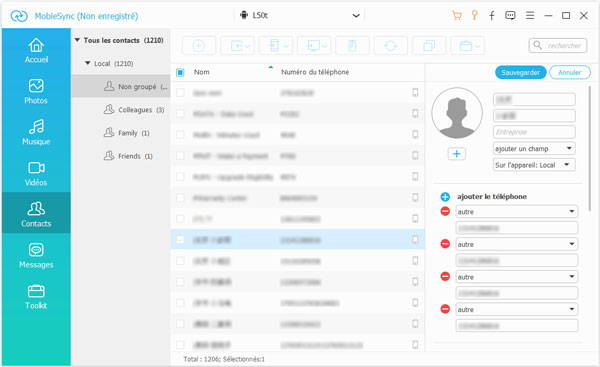Open the third autre phone type dropdown

point(517,277)
